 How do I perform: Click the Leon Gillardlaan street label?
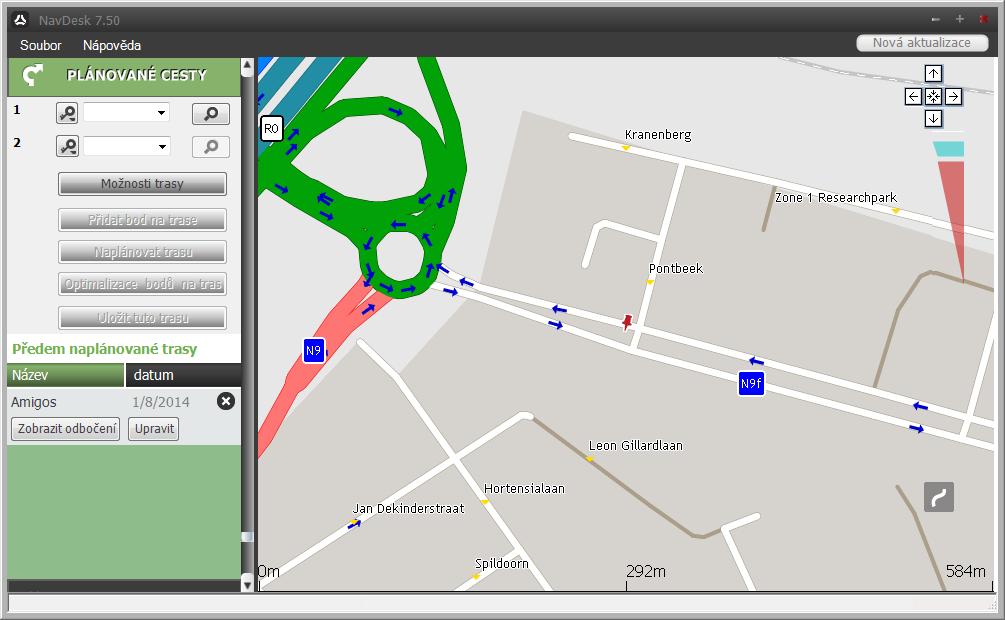[x=636, y=446]
